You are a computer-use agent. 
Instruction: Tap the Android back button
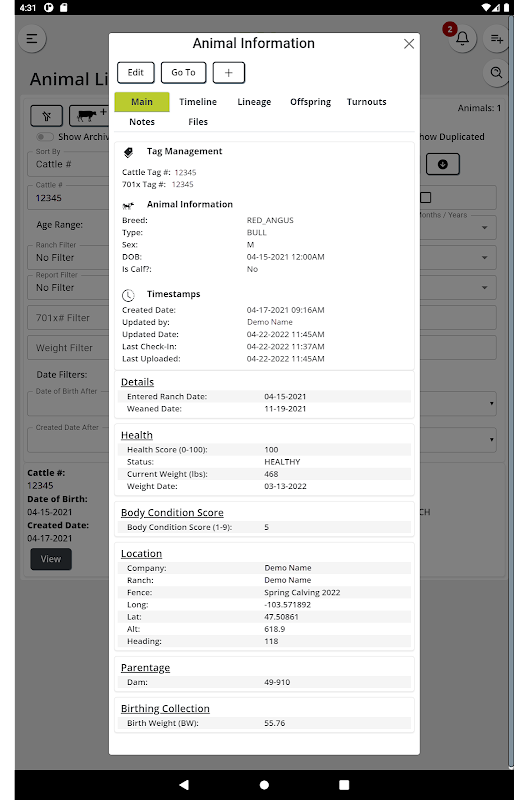(x=184, y=785)
